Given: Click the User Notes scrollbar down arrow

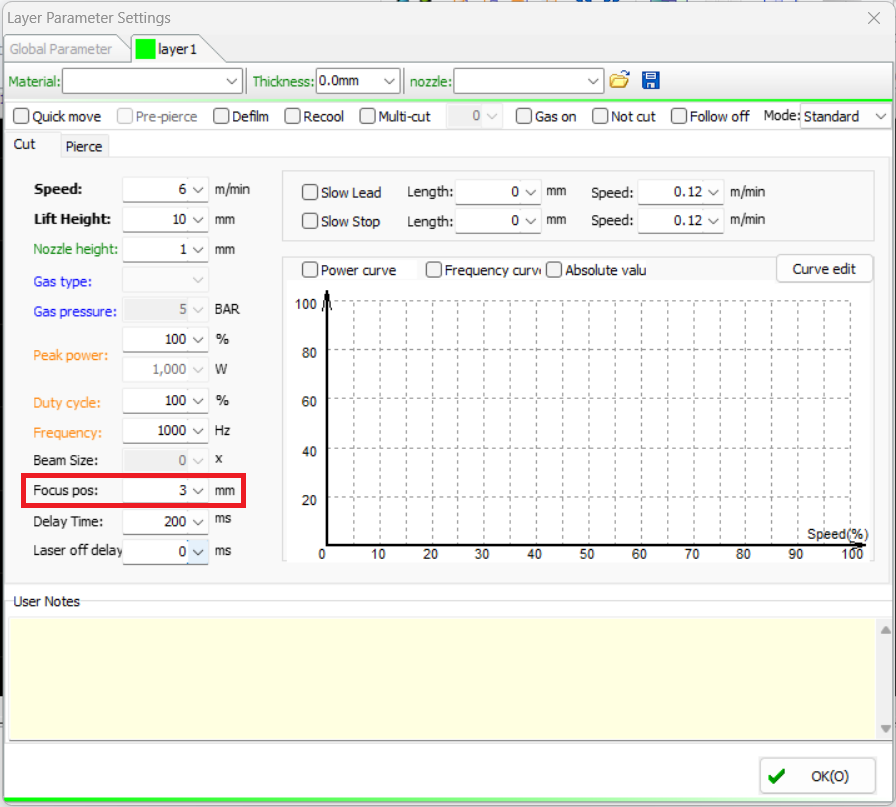Looking at the screenshot, I should pos(885,728).
